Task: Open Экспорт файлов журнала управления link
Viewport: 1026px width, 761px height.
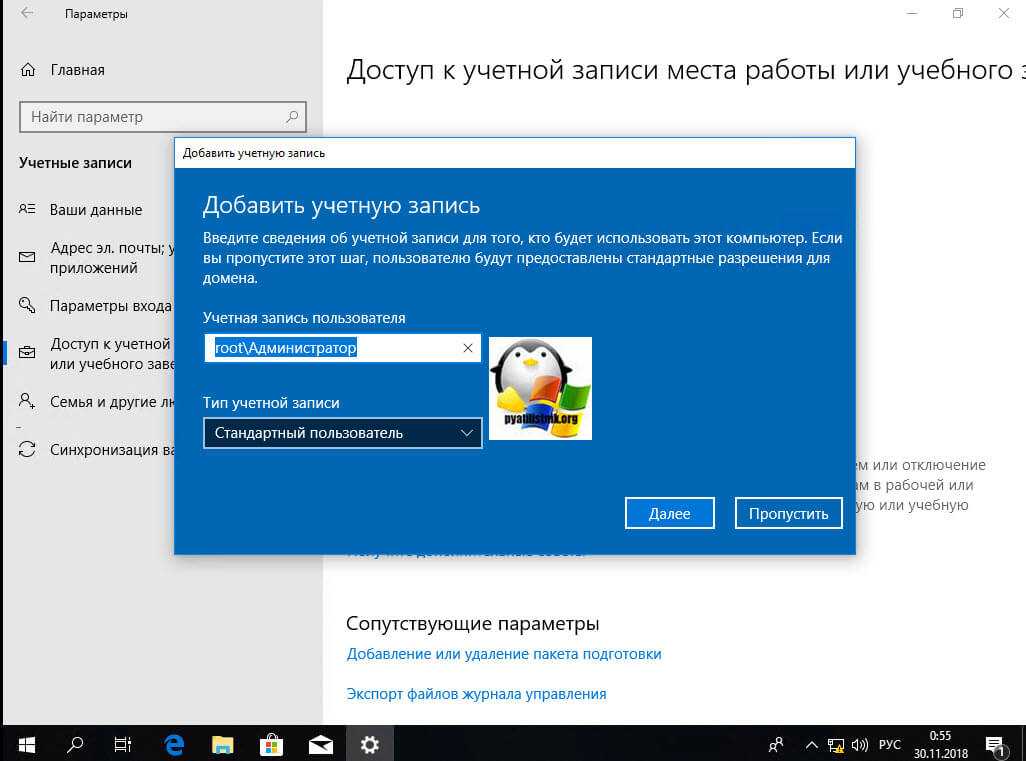Action: pos(476,694)
